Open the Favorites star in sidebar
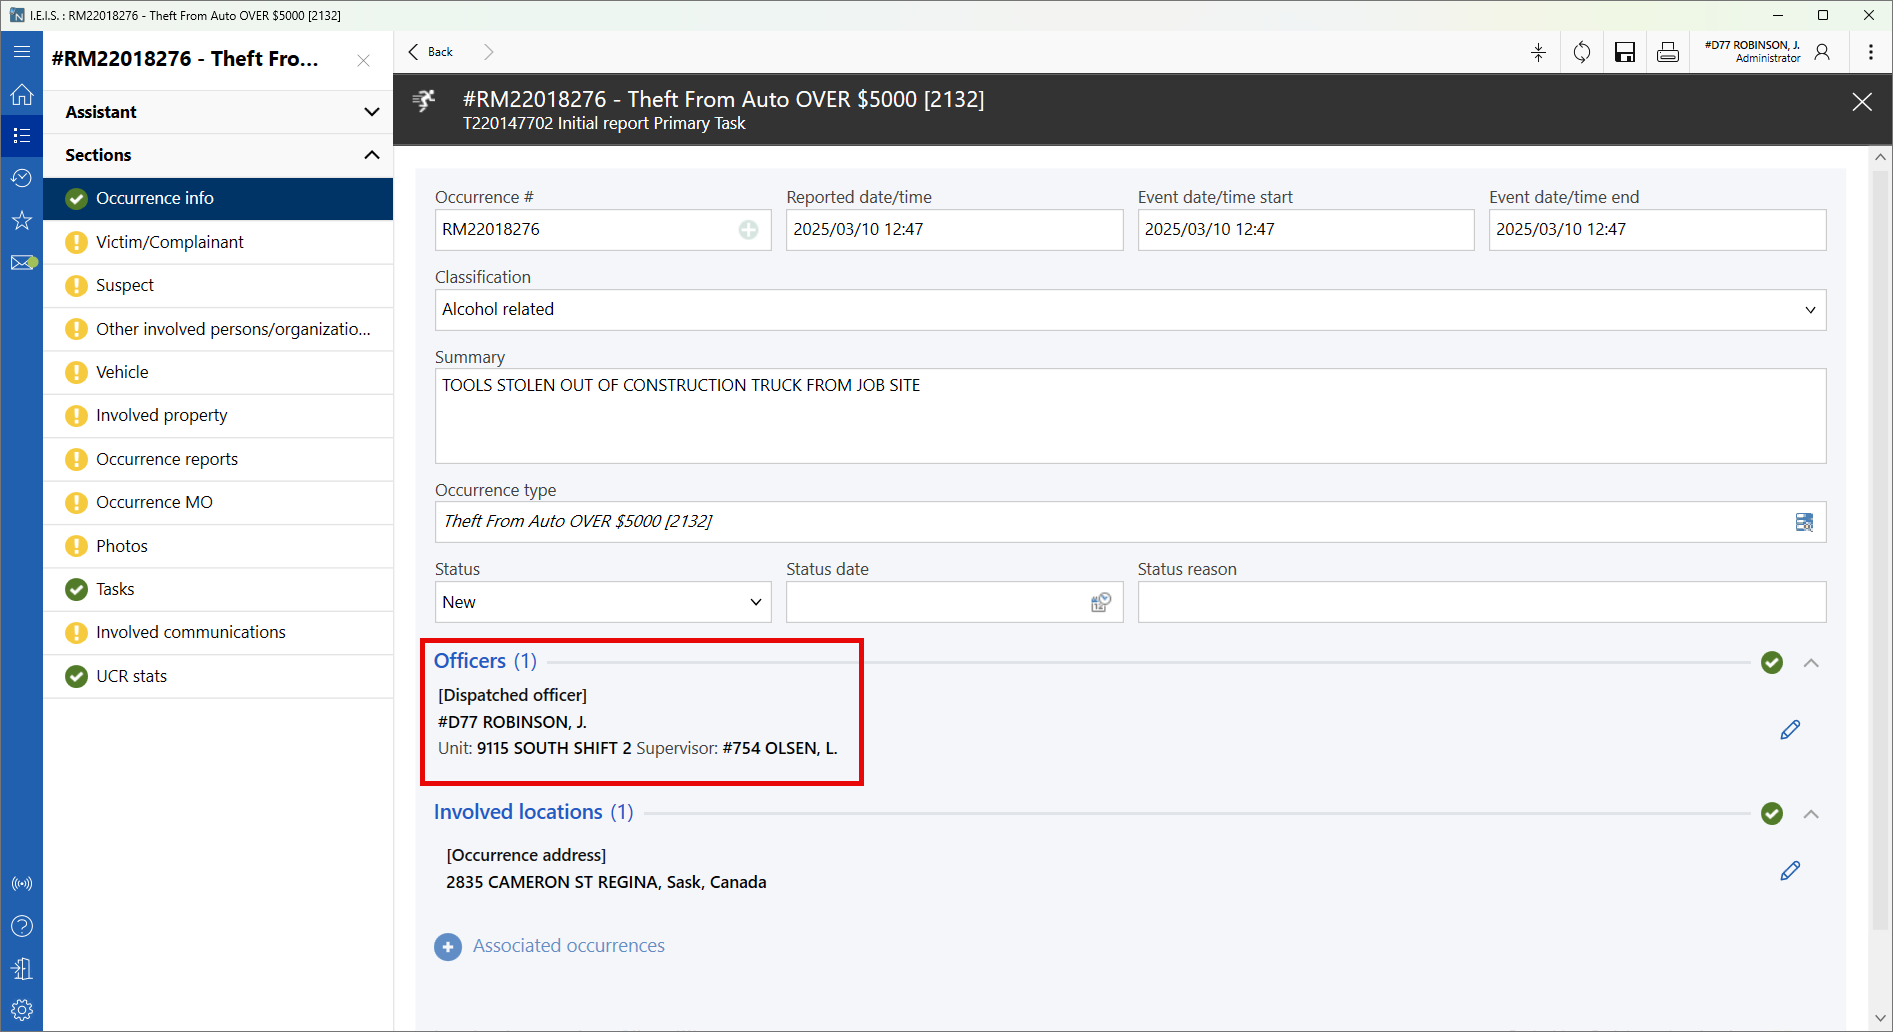 pos(22,221)
